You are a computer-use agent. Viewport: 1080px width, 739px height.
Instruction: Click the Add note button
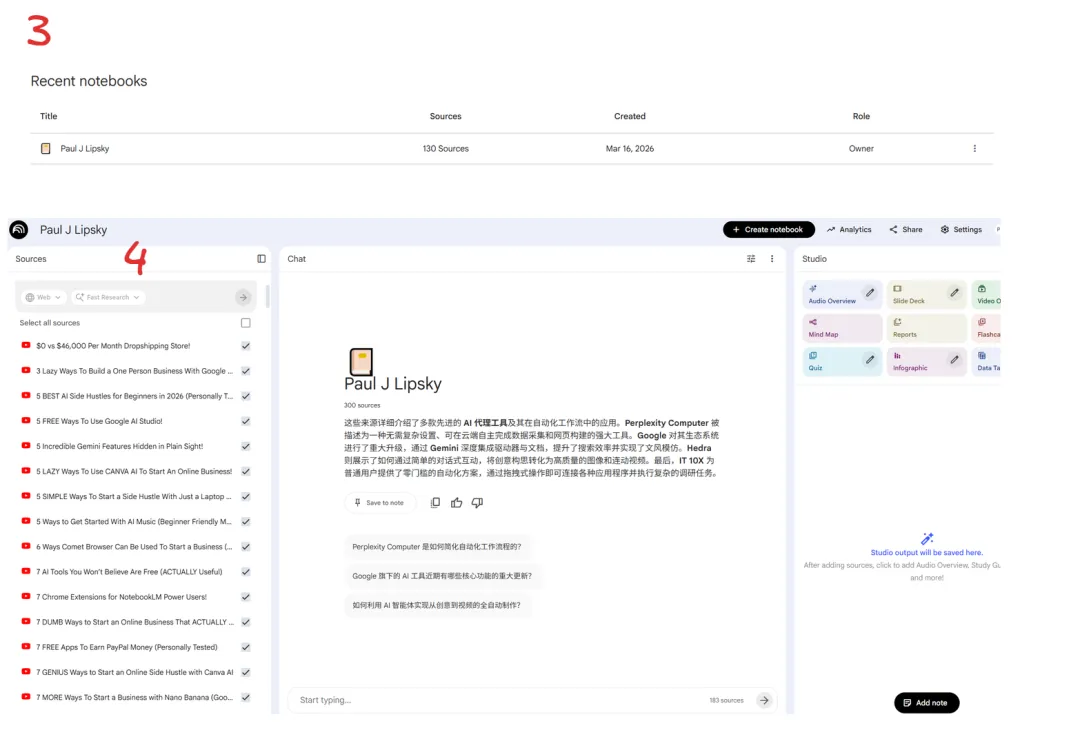(x=926, y=703)
